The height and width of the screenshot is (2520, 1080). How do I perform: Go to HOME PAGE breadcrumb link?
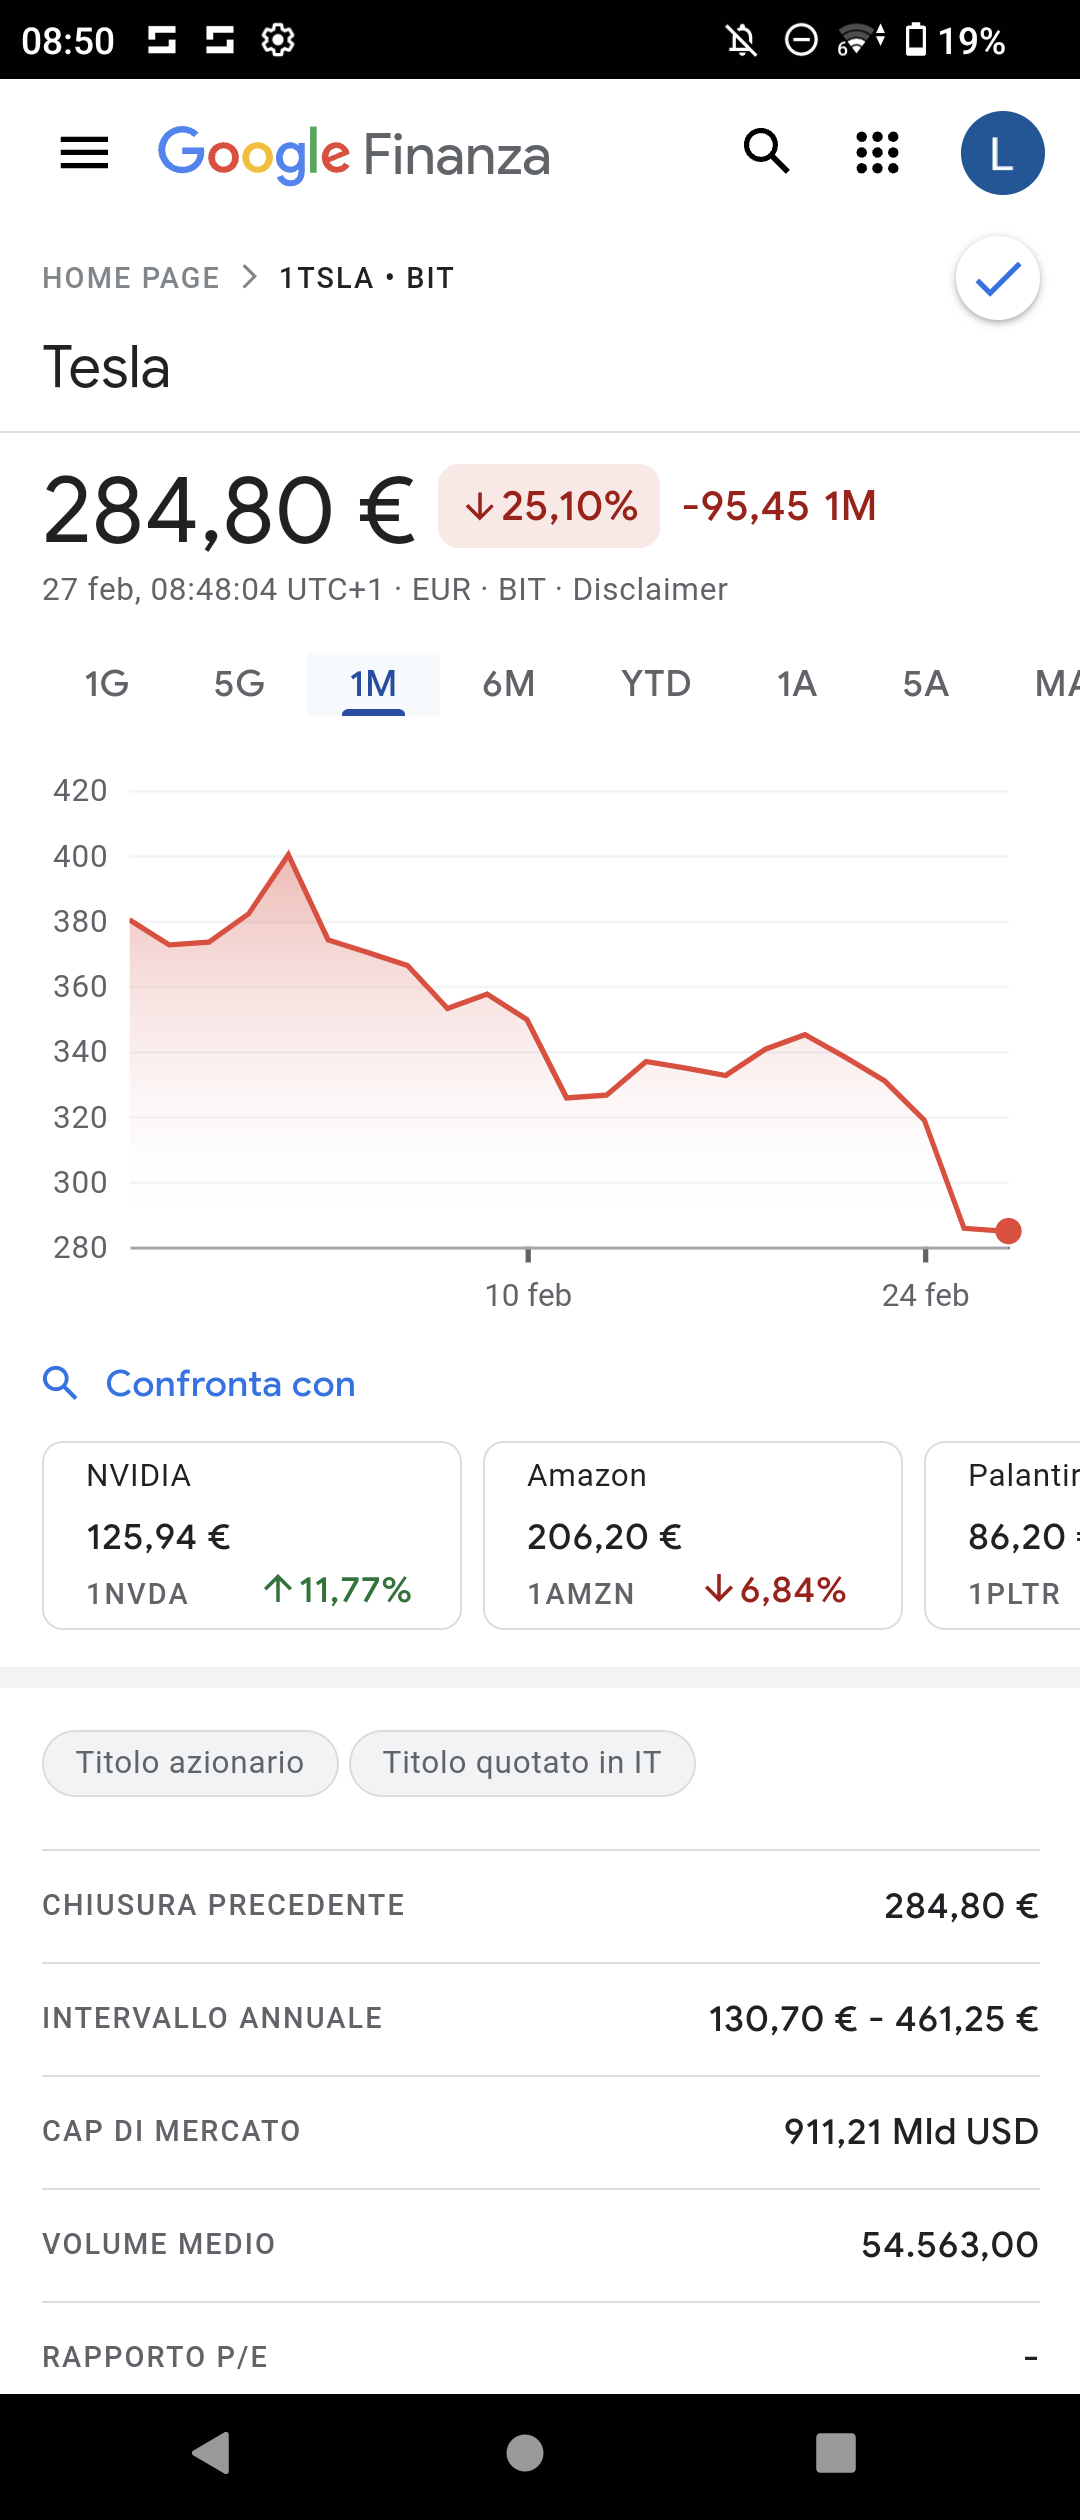click(131, 278)
